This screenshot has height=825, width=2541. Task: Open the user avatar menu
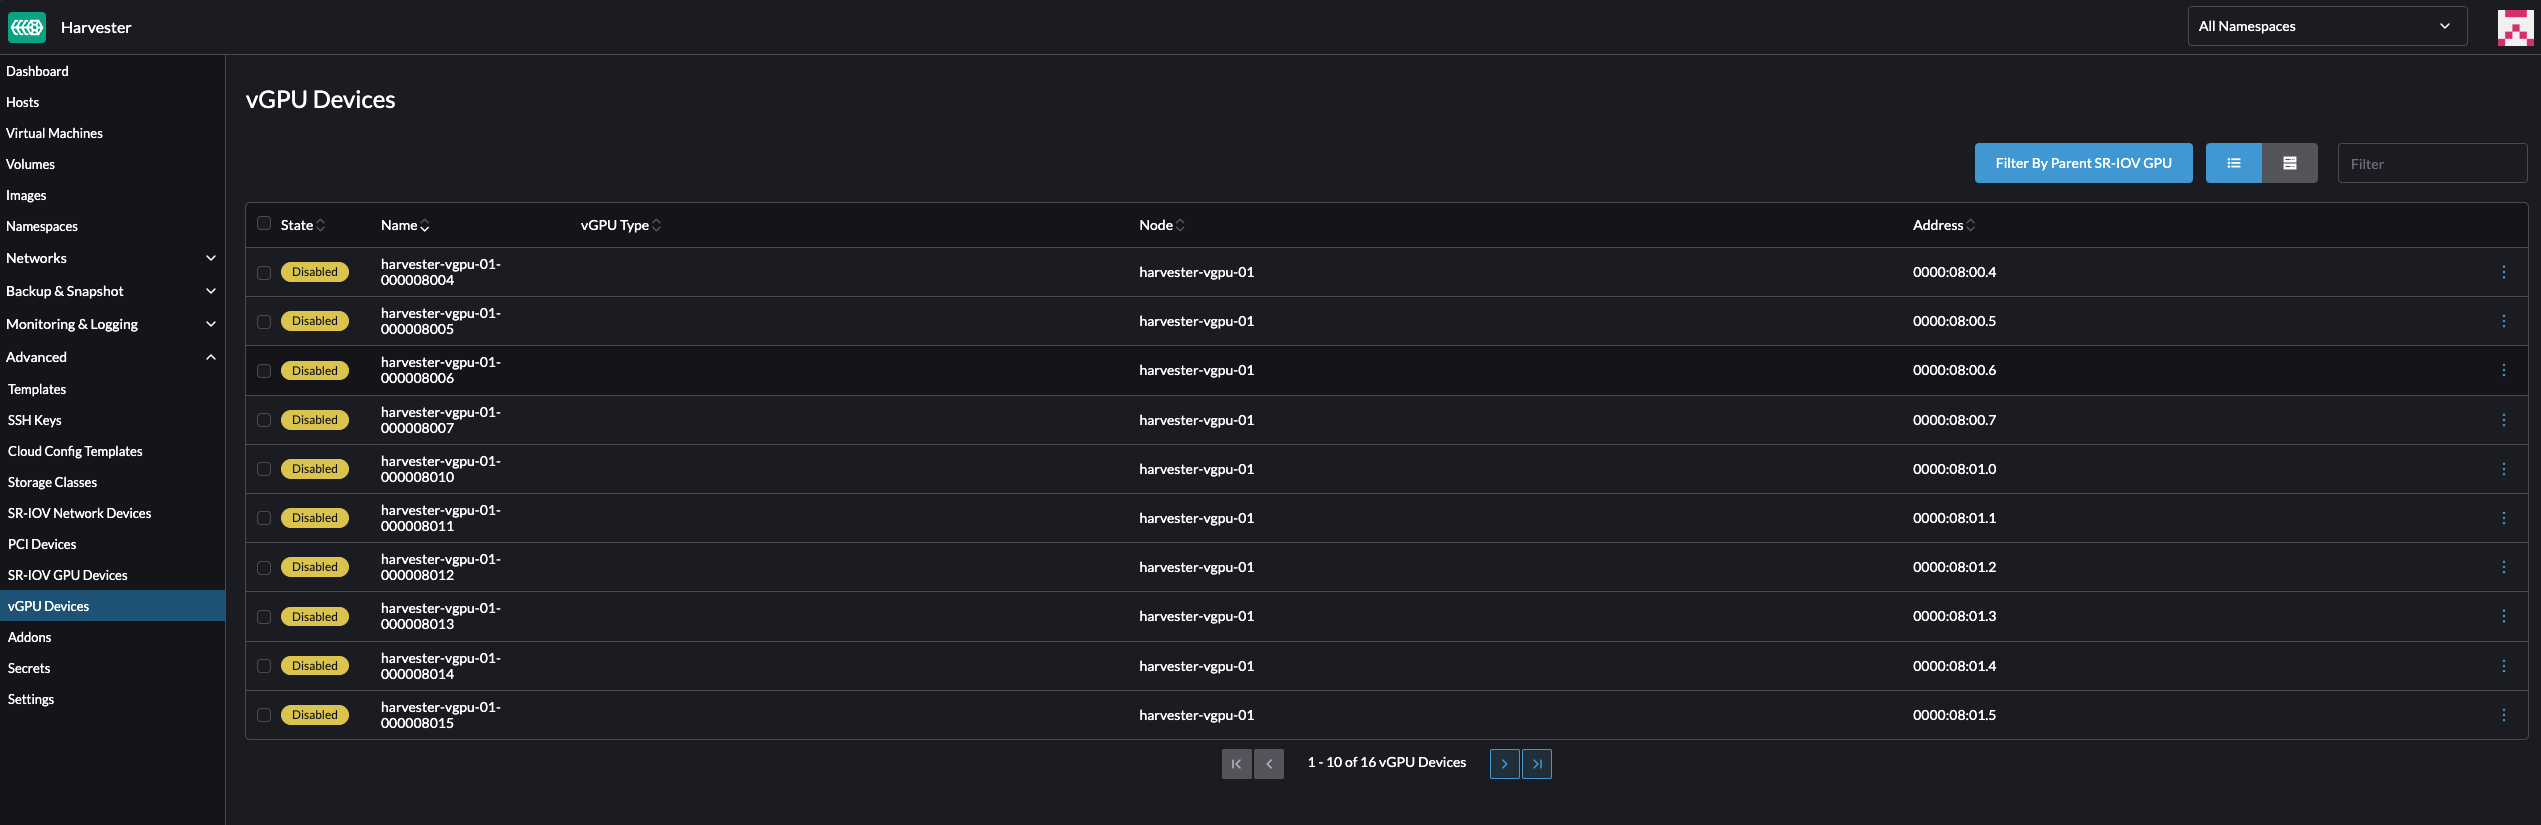[x=2515, y=27]
